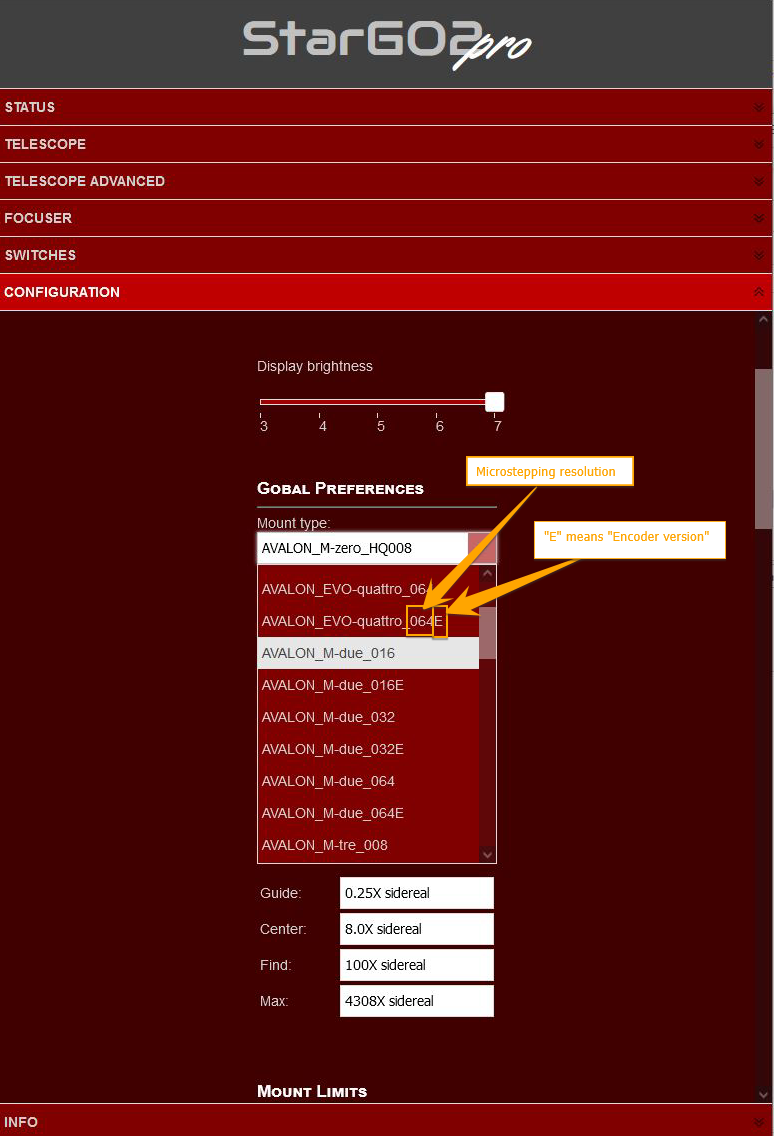The image size is (774, 1136).
Task: Expand the FOCUSER section
Action: point(386,218)
